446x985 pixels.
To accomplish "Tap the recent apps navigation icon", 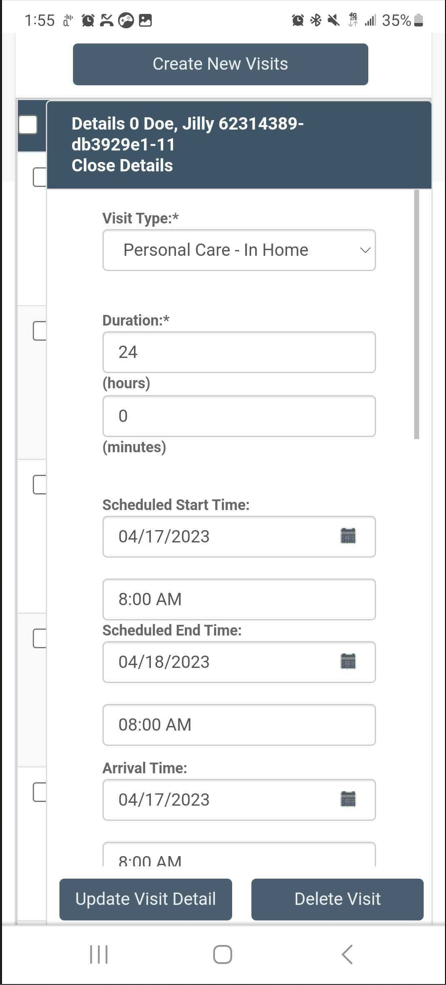I will (99, 954).
